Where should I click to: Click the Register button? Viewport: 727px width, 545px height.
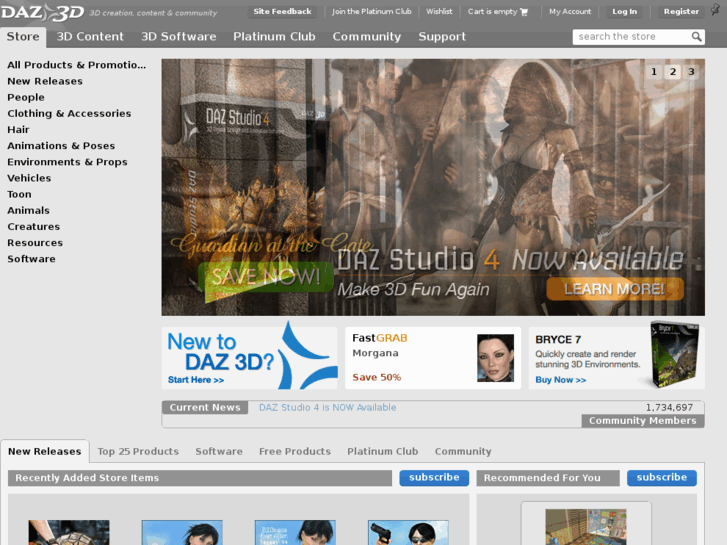click(681, 12)
